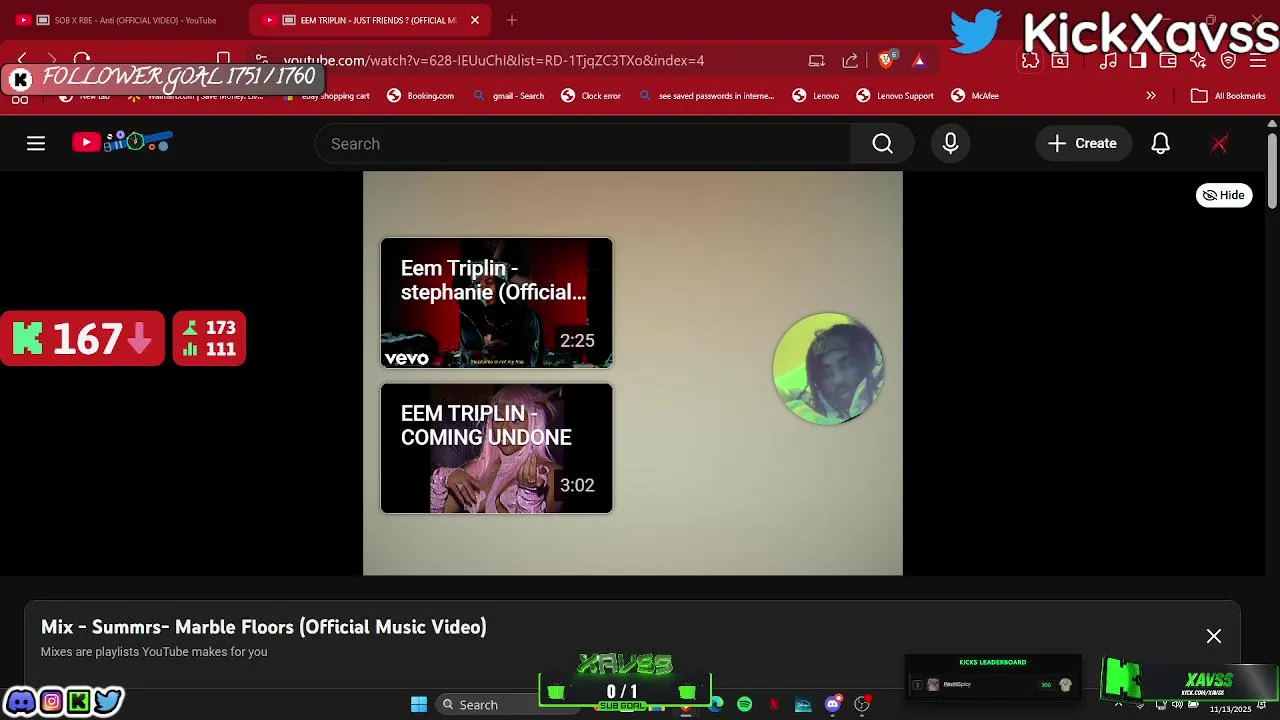Open Netflix from the taskbar

774,705
